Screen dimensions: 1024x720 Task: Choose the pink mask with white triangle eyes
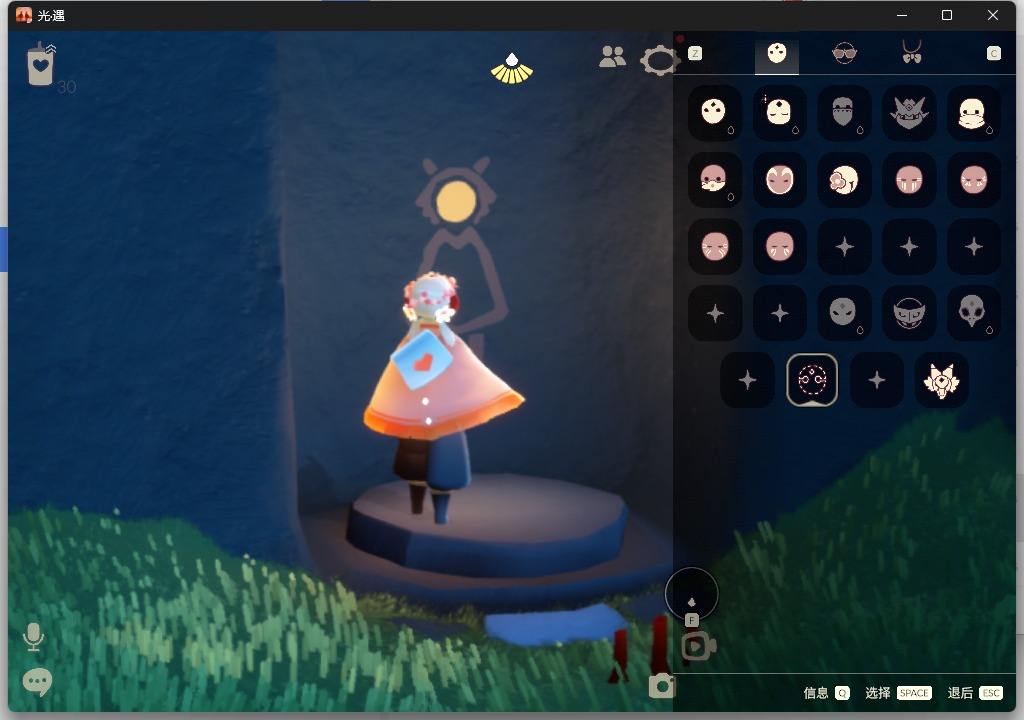coord(973,180)
